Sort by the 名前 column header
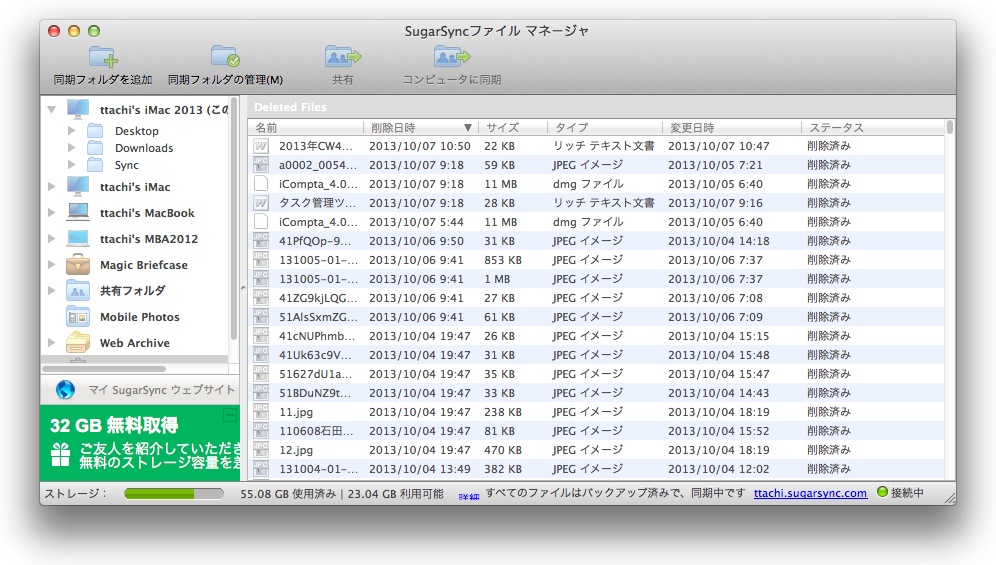Image resolution: width=996 pixels, height=565 pixels. (306, 127)
